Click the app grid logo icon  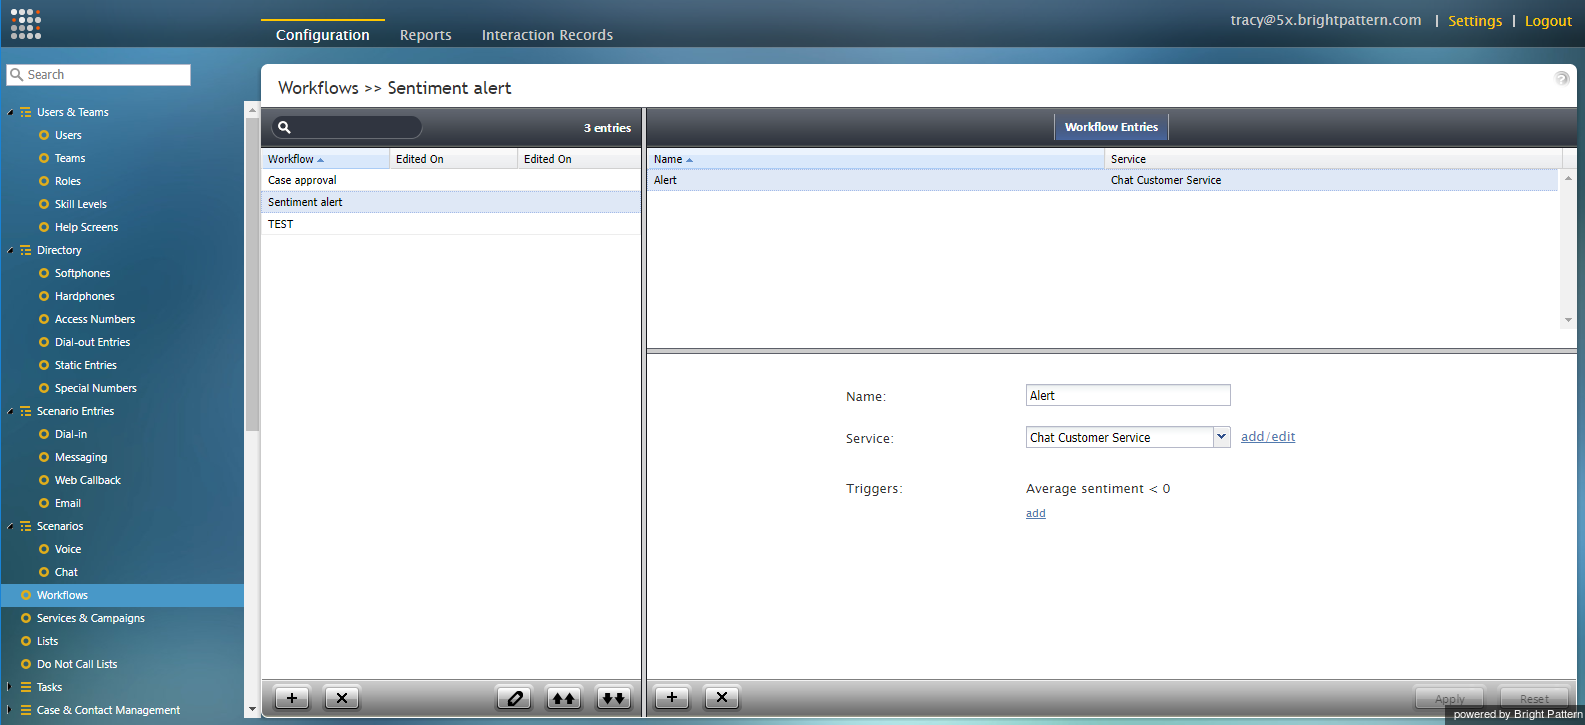pyautogui.click(x=26, y=24)
